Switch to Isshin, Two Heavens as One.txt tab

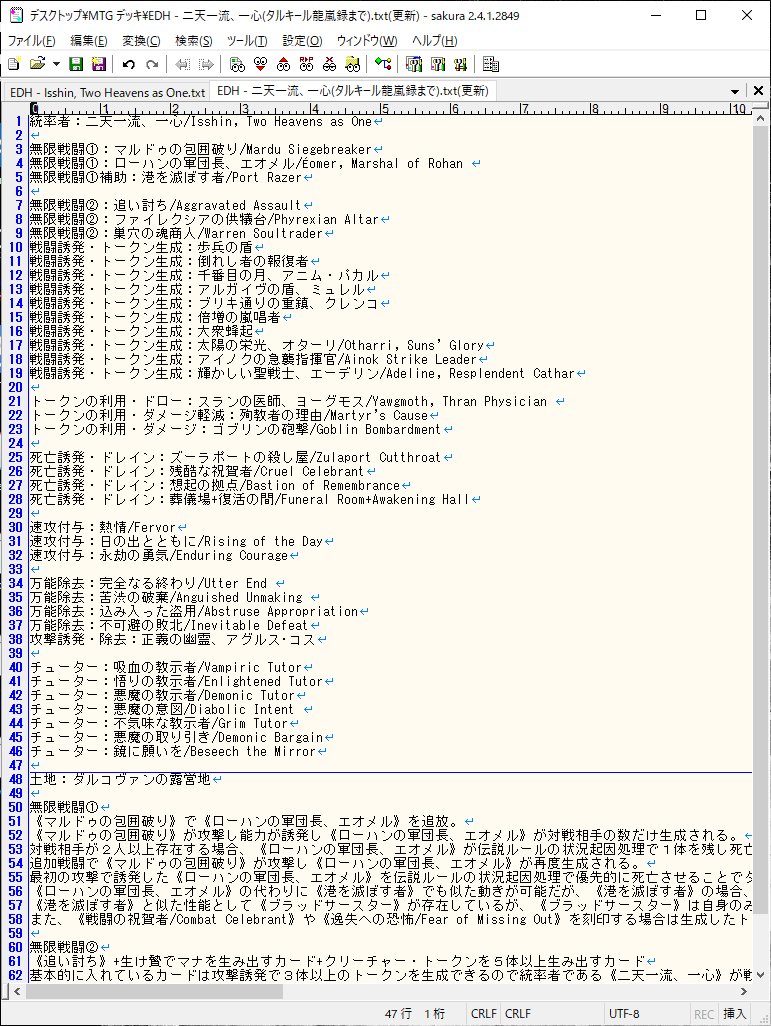107,92
